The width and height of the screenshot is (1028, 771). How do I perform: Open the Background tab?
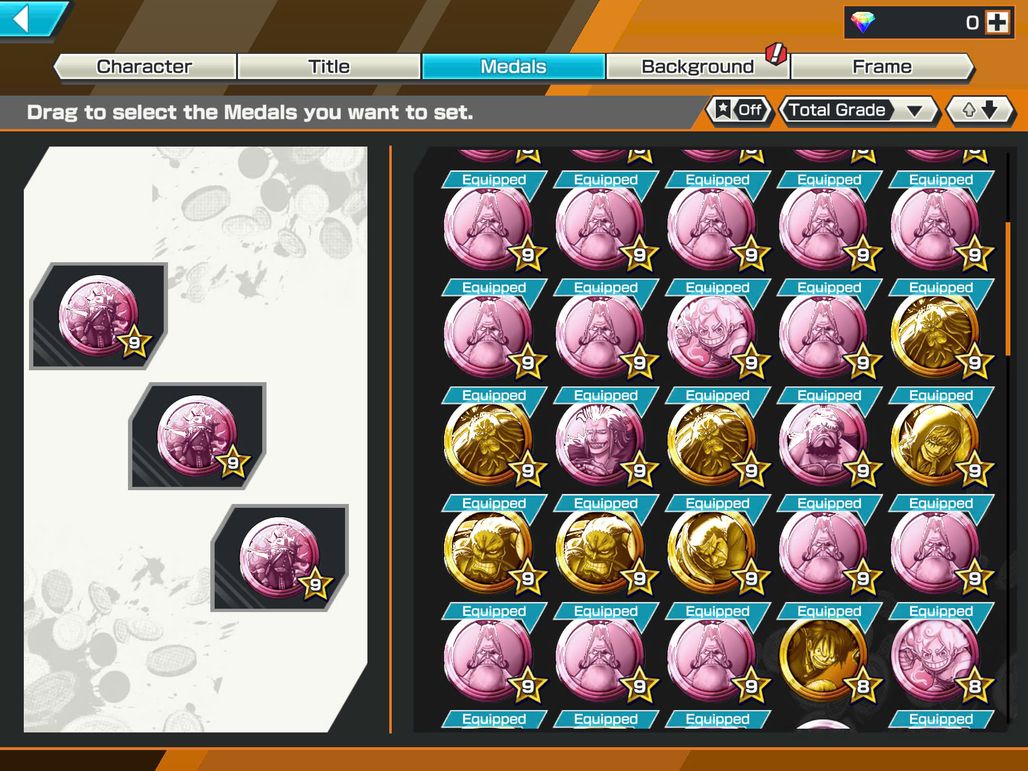click(698, 66)
